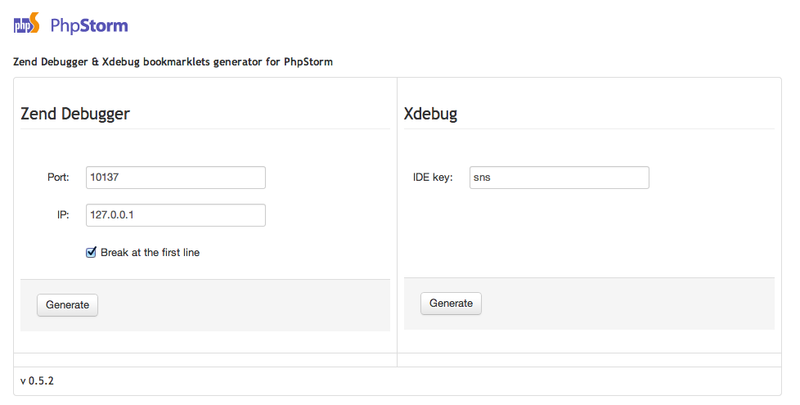The width and height of the screenshot is (800, 405).
Task: Click the bookmarklets generator page title
Action: (173, 62)
